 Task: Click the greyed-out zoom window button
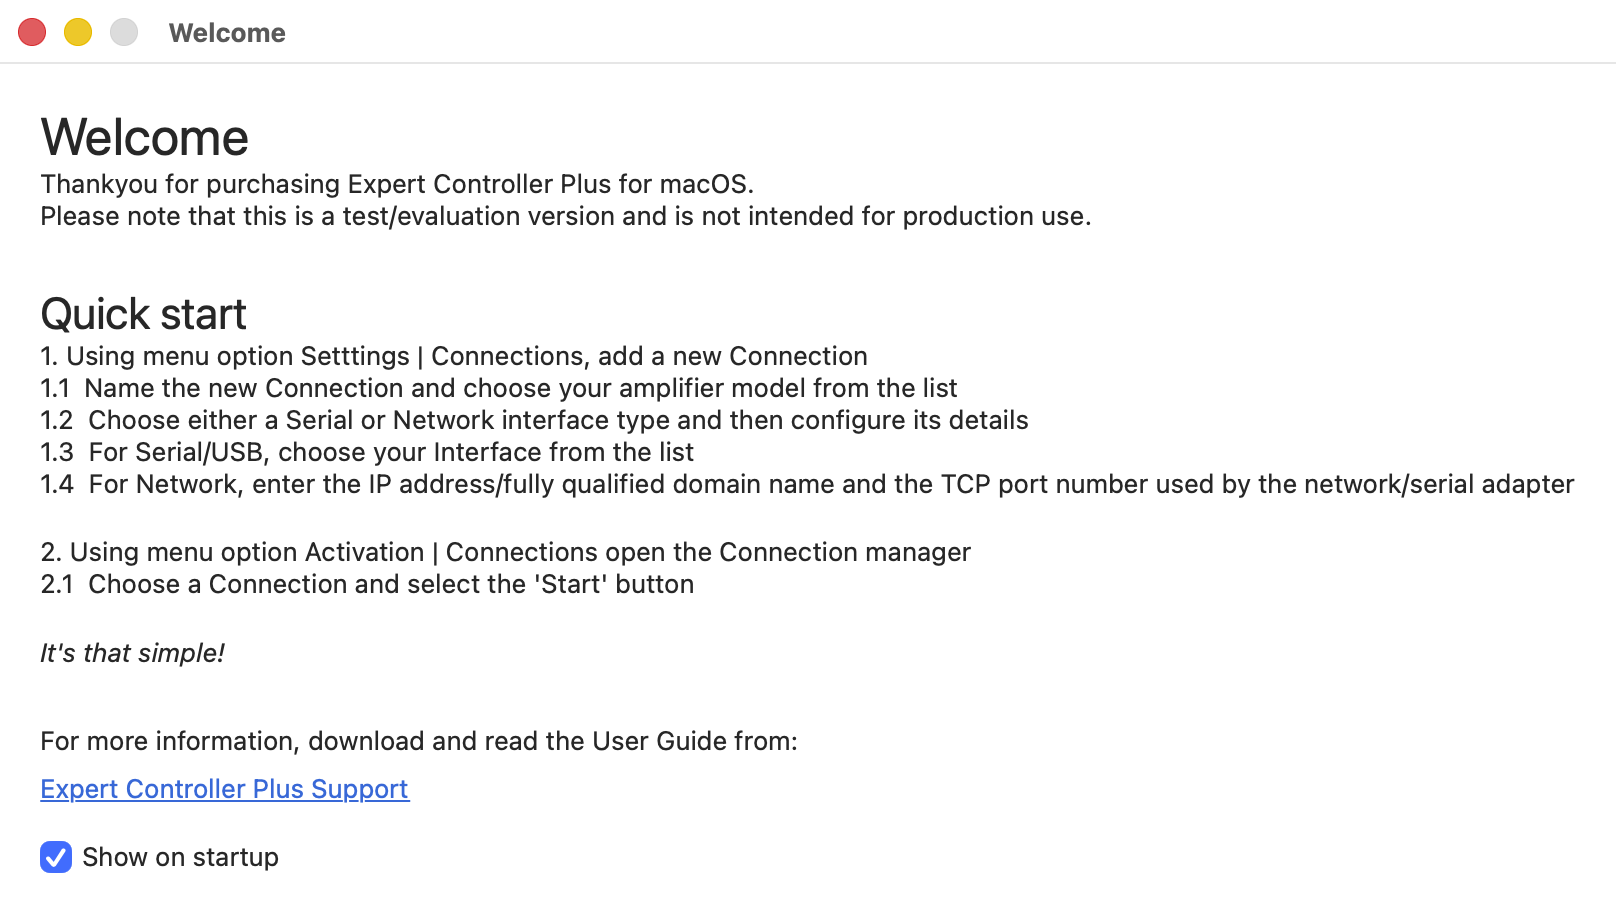[124, 32]
